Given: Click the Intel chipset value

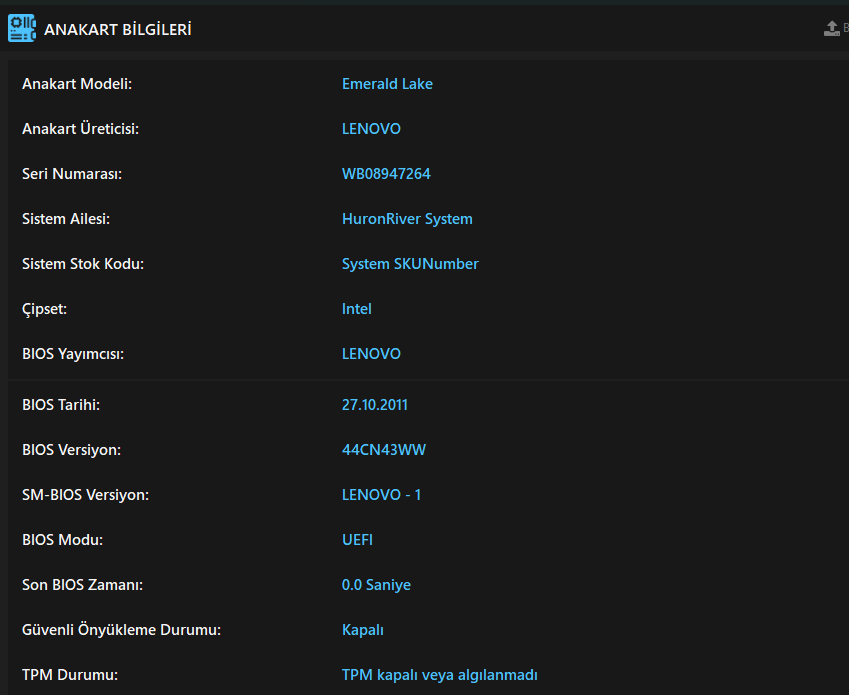Looking at the screenshot, I should (357, 309).
